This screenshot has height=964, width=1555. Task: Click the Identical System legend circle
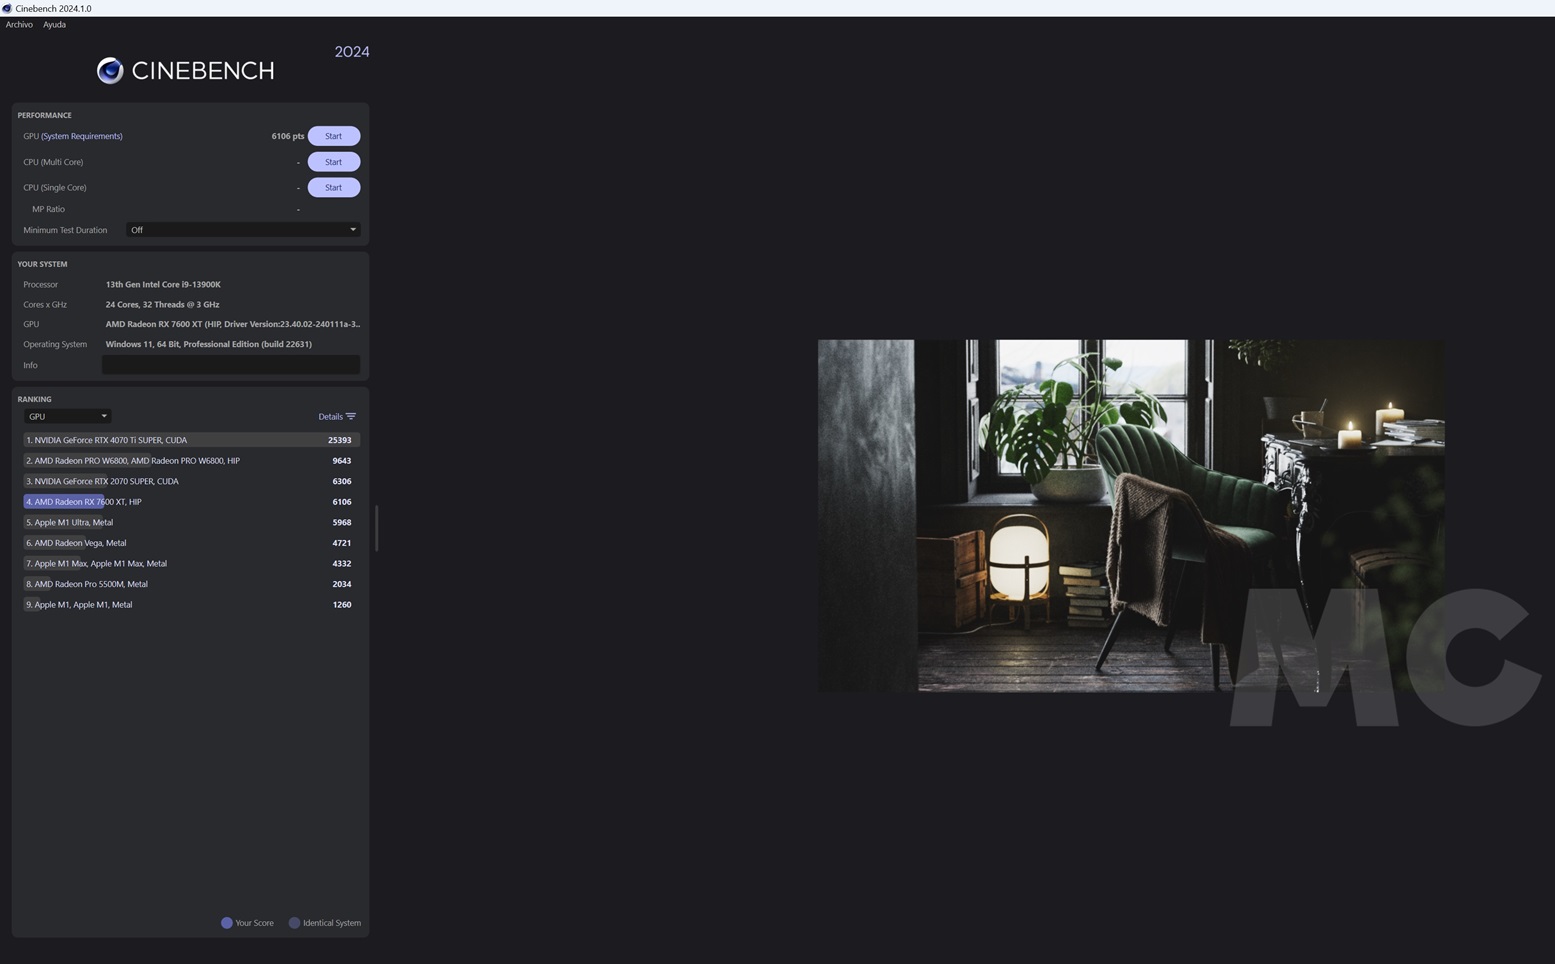294,923
